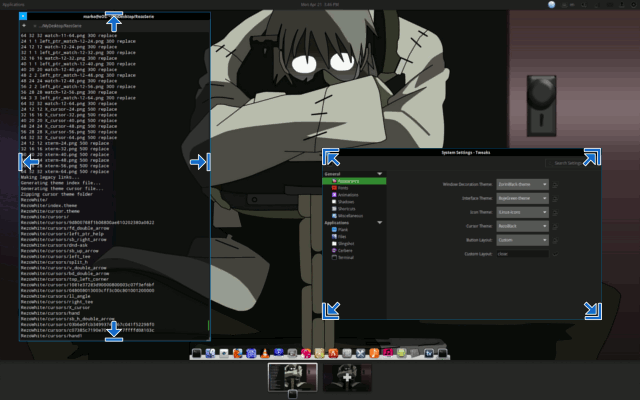Select Fonts in the Tweaks sidebar
The width and height of the screenshot is (640, 400).
(354, 188)
